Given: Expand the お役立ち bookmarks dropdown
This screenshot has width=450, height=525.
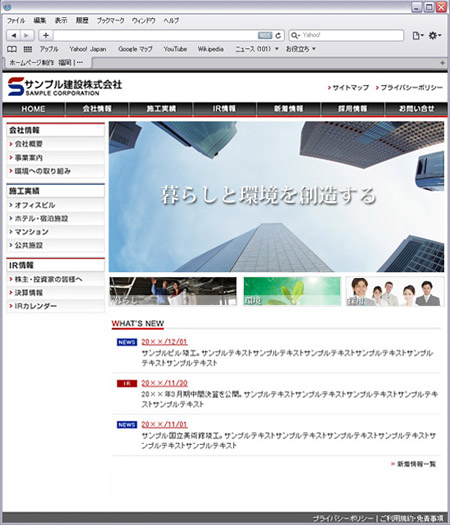Looking at the screenshot, I should [x=300, y=49].
